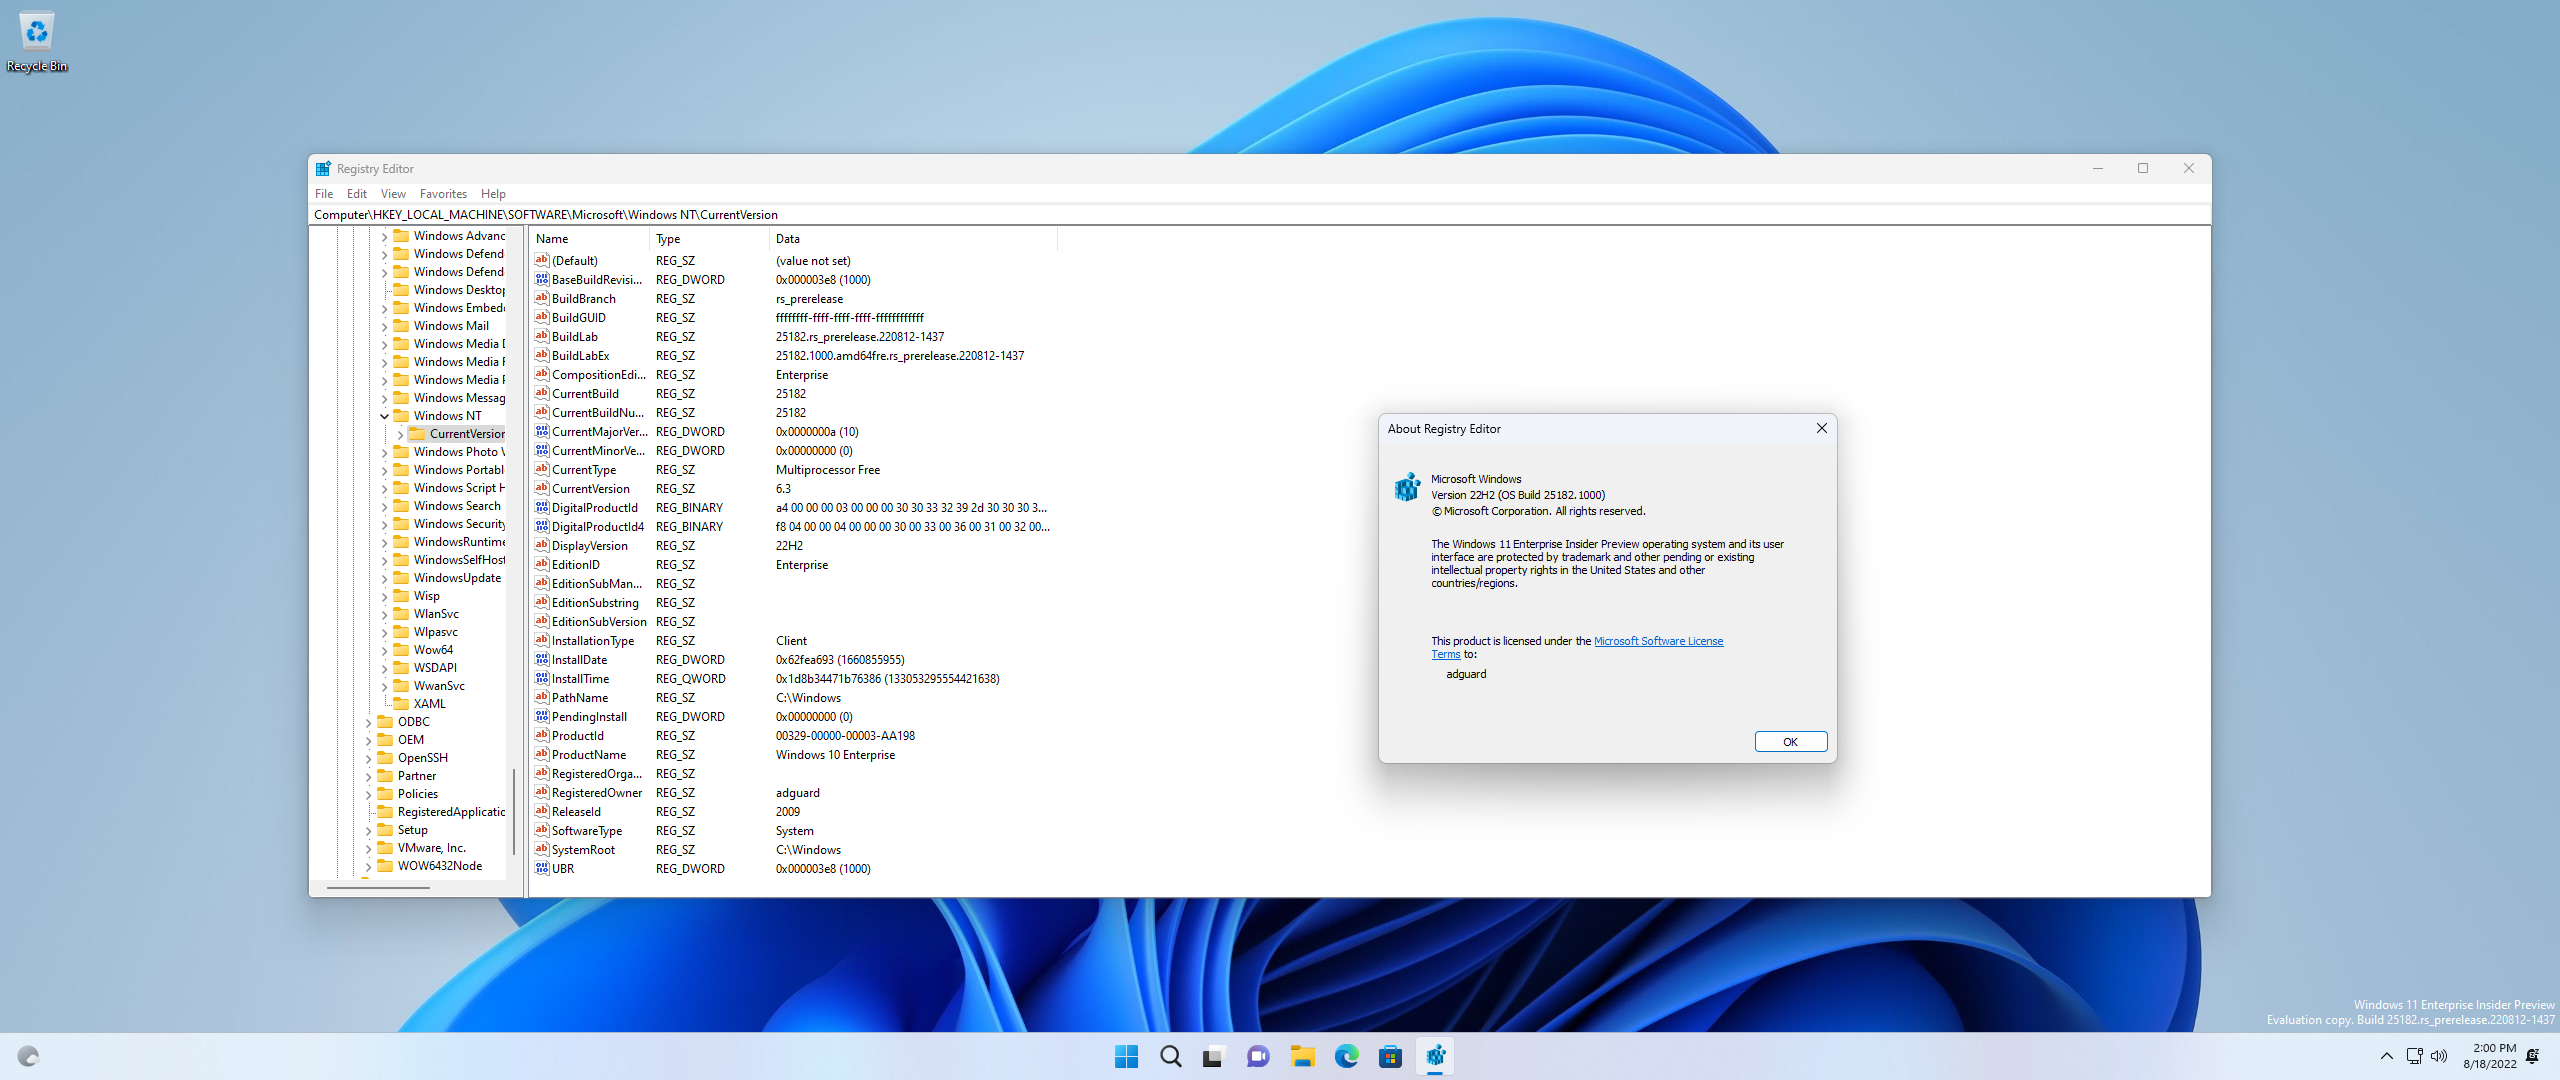Click the taskbar widgets icon
The height and width of the screenshot is (1080, 2560).
[x=28, y=1056]
